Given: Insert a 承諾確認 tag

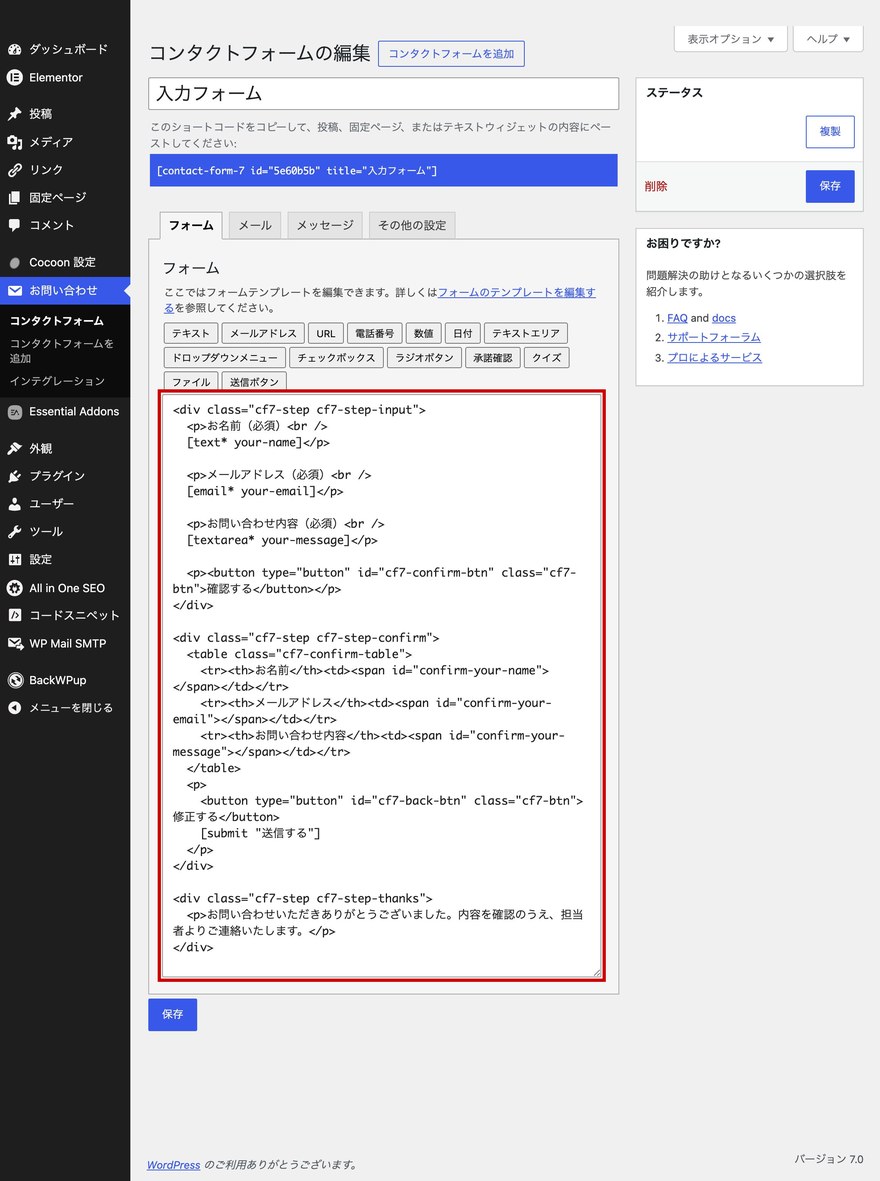Looking at the screenshot, I should click(493, 358).
